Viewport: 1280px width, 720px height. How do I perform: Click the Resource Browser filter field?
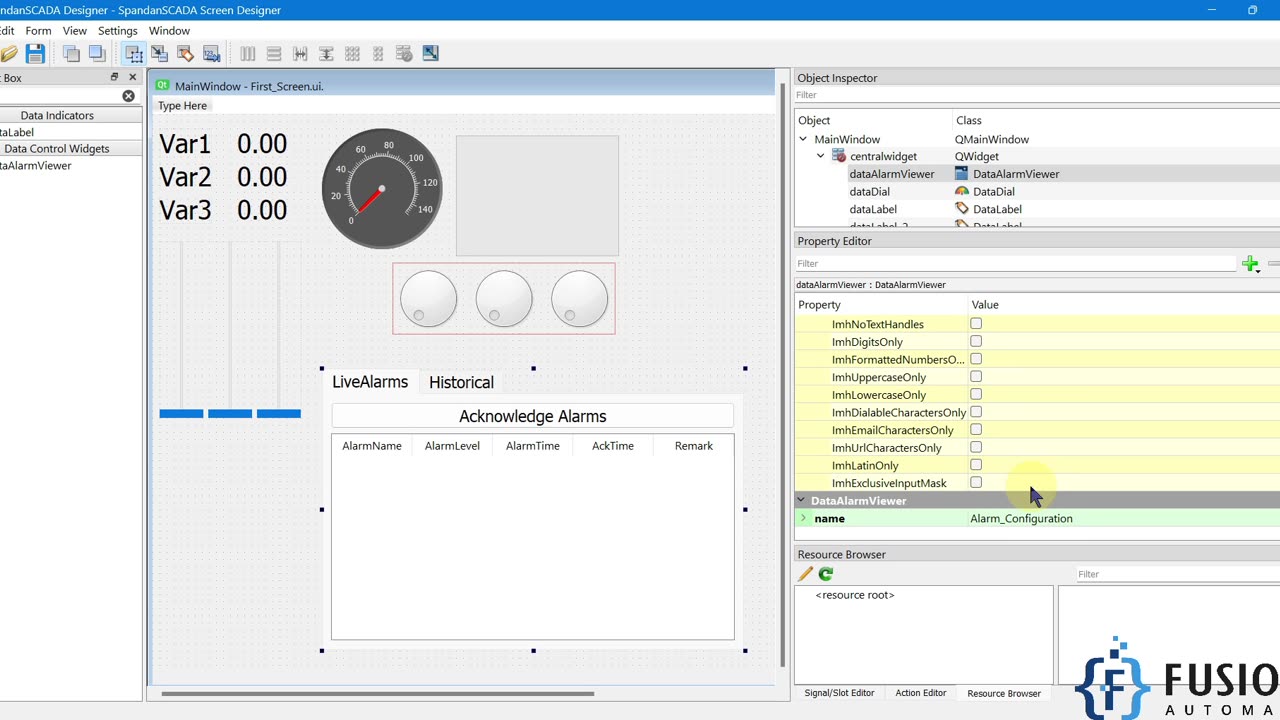(x=1177, y=574)
